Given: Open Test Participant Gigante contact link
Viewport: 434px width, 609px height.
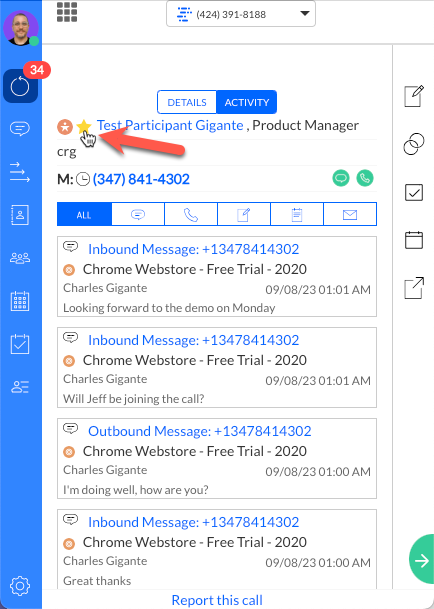Looking at the screenshot, I should click(170, 125).
